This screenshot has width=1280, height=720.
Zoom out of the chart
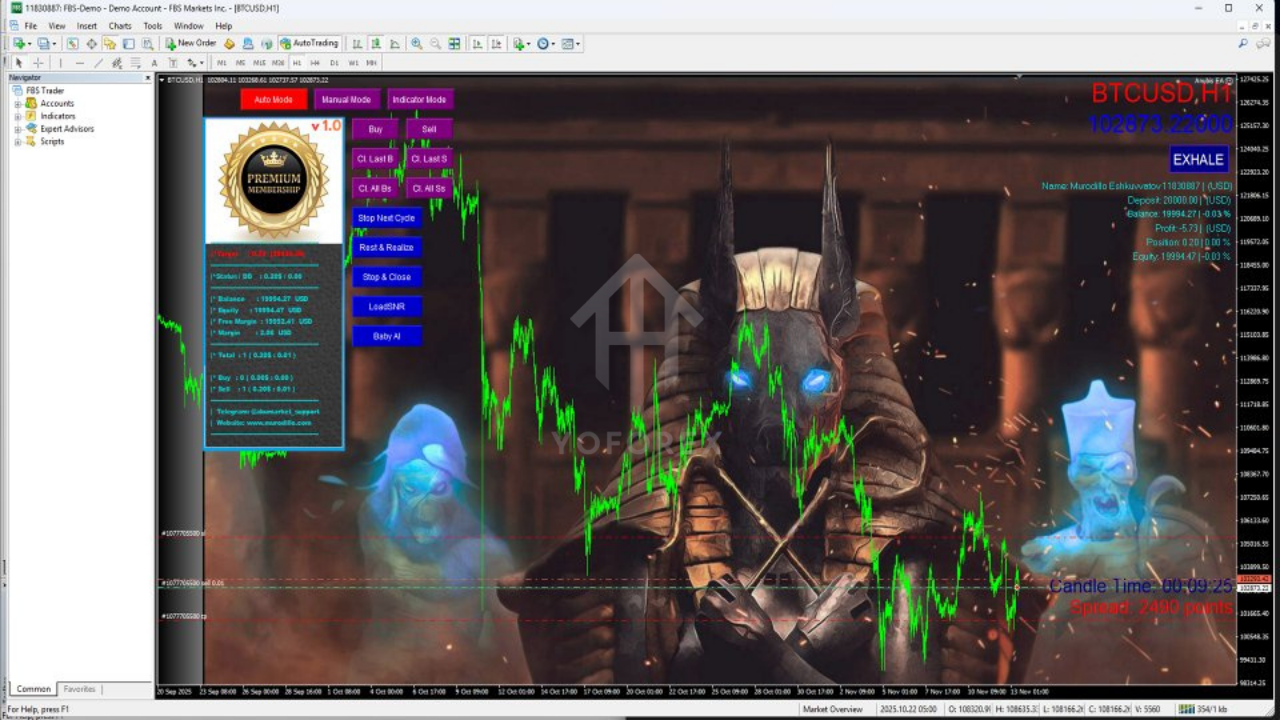(x=434, y=43)
